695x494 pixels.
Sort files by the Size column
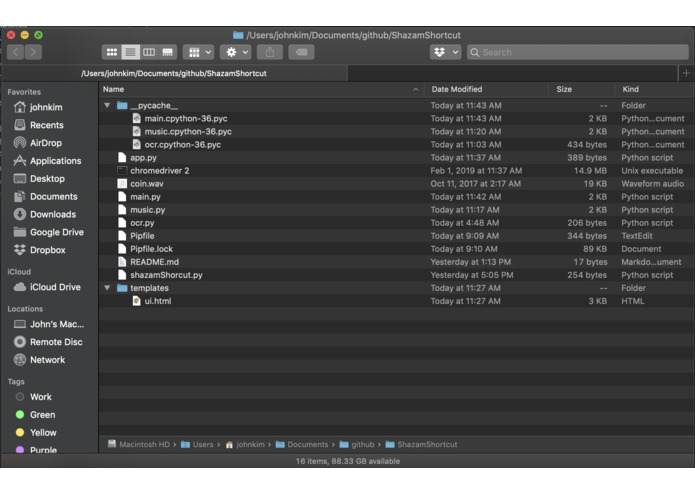tap(582, 89)
